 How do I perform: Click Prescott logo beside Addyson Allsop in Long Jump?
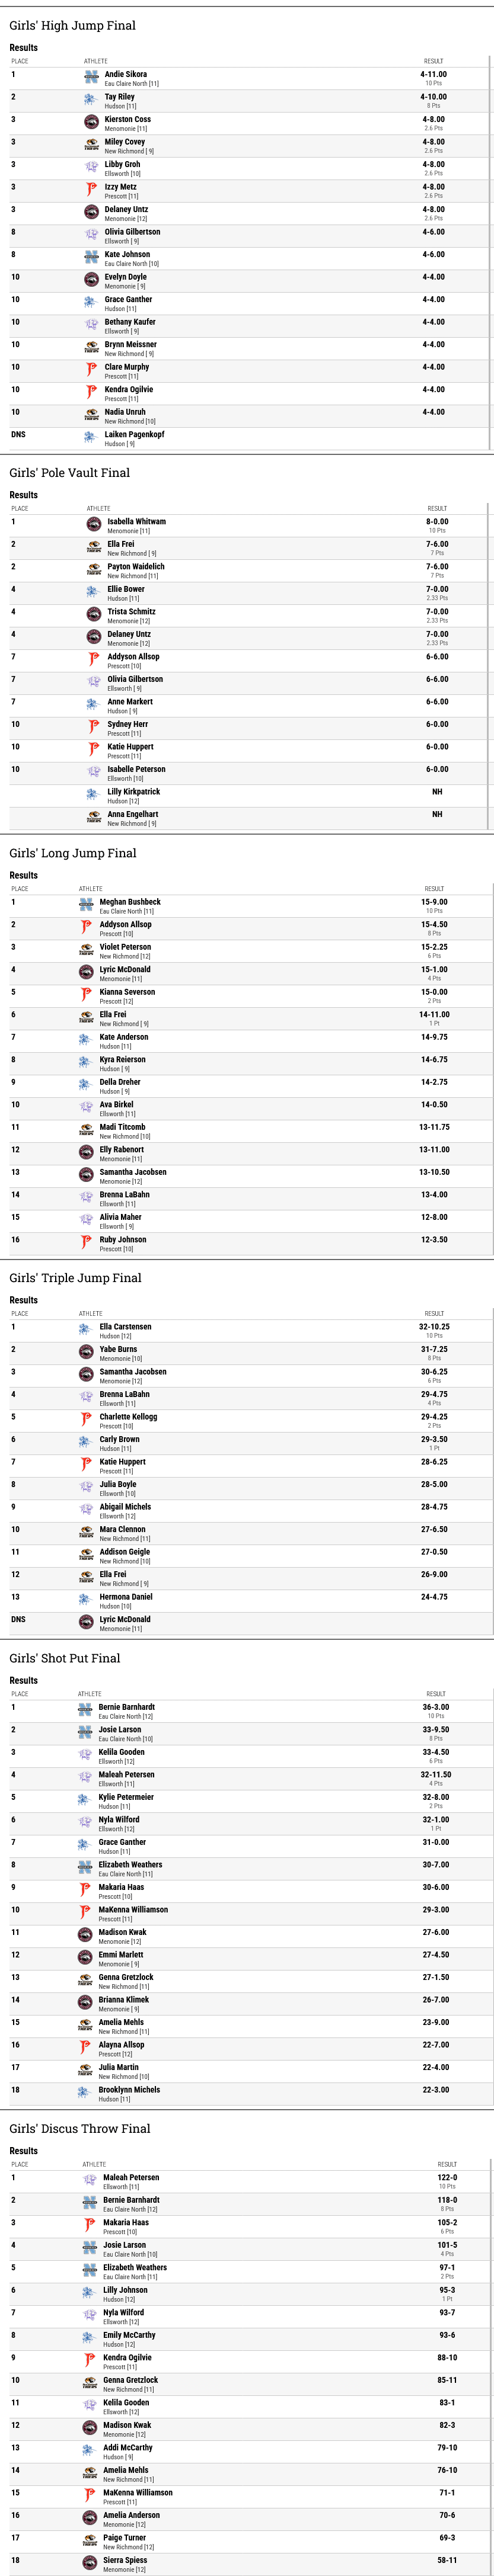[86, 927]
